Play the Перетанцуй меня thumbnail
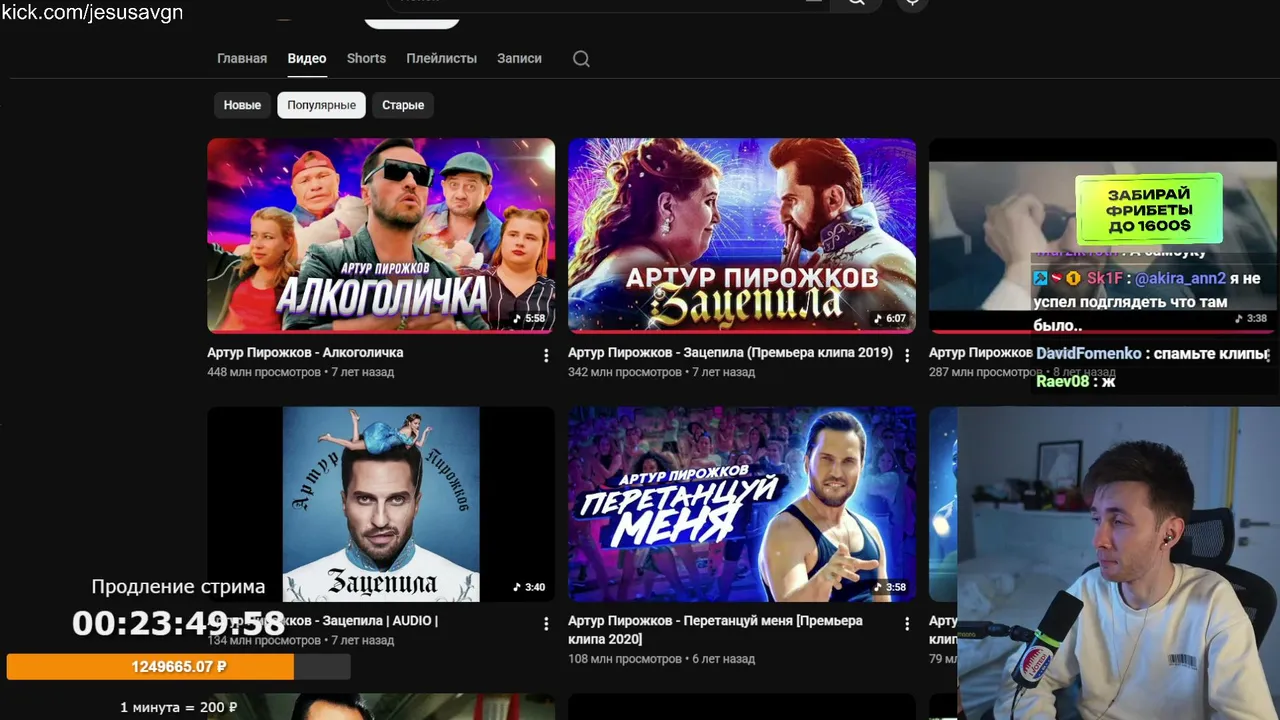 [742, 504]
